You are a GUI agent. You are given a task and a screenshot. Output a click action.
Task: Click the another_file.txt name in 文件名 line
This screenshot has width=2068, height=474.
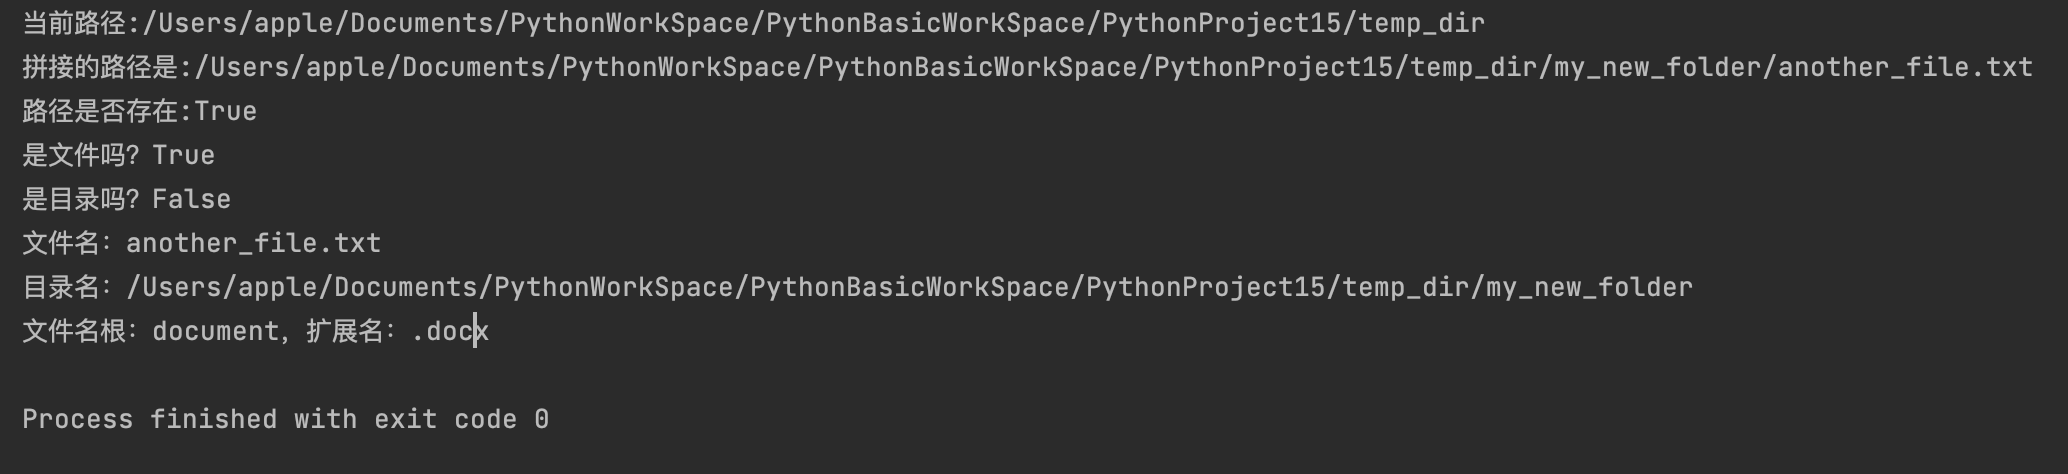(253, 243)
